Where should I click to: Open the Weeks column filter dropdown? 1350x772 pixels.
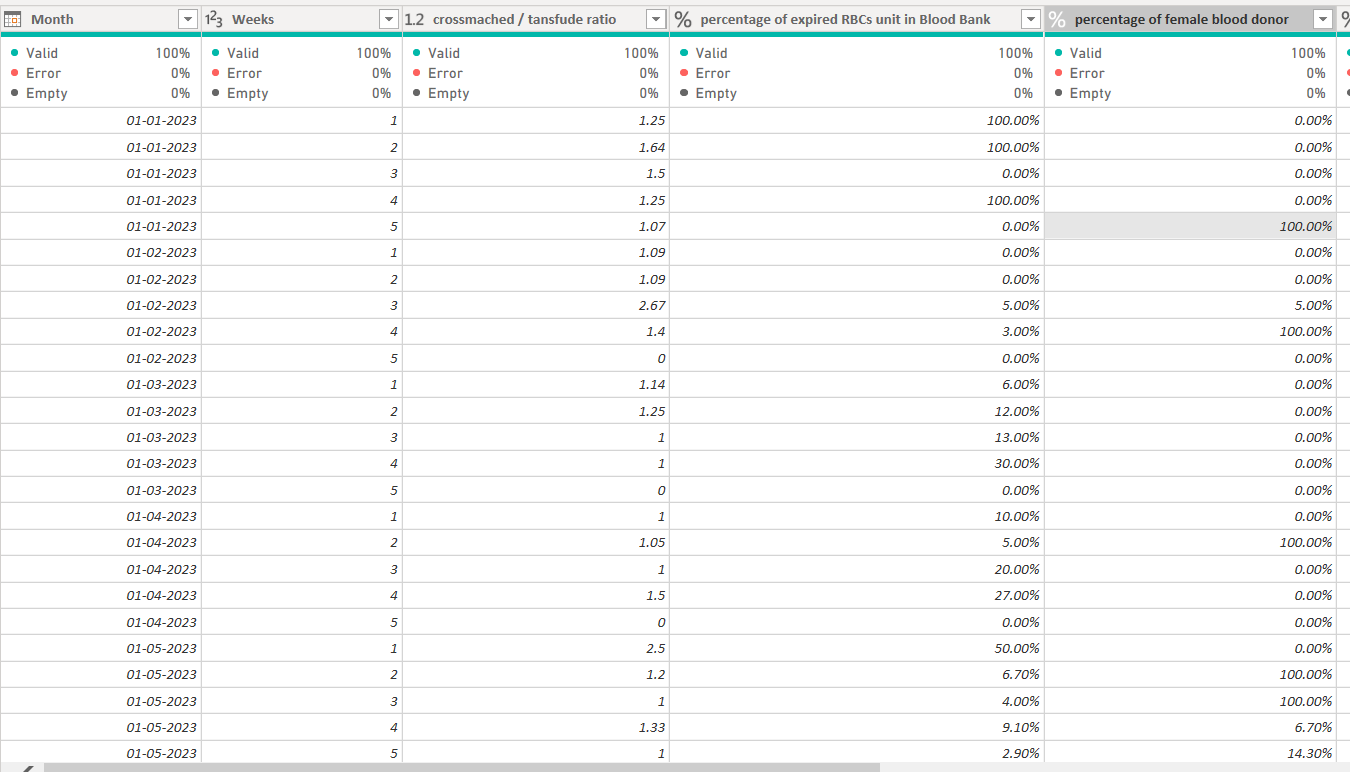[x=389, y=19]
